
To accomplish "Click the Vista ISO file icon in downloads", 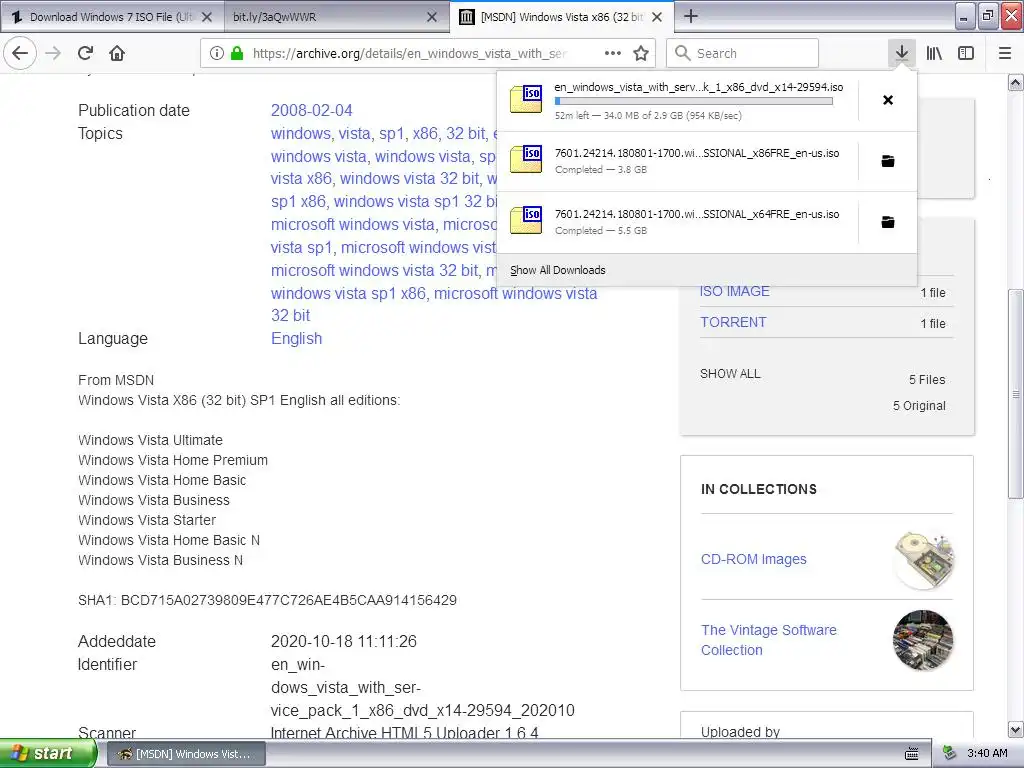I will point(526,99).
